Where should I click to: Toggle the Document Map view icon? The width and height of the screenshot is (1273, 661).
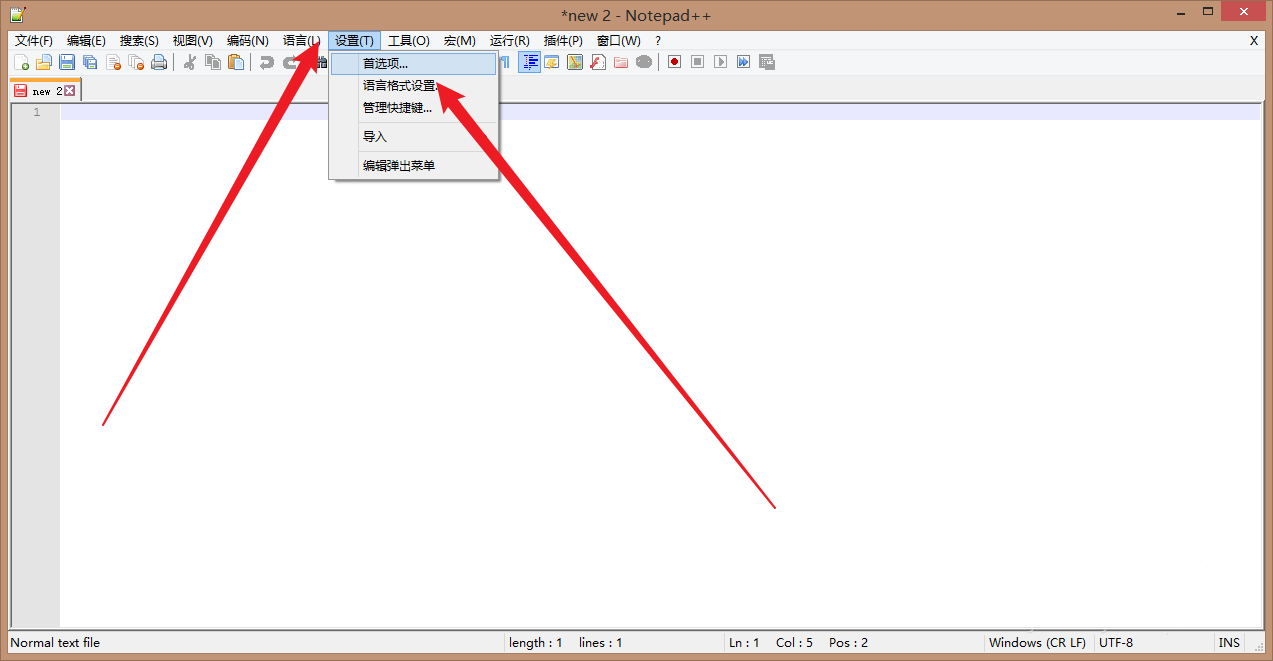click(575, 62)
